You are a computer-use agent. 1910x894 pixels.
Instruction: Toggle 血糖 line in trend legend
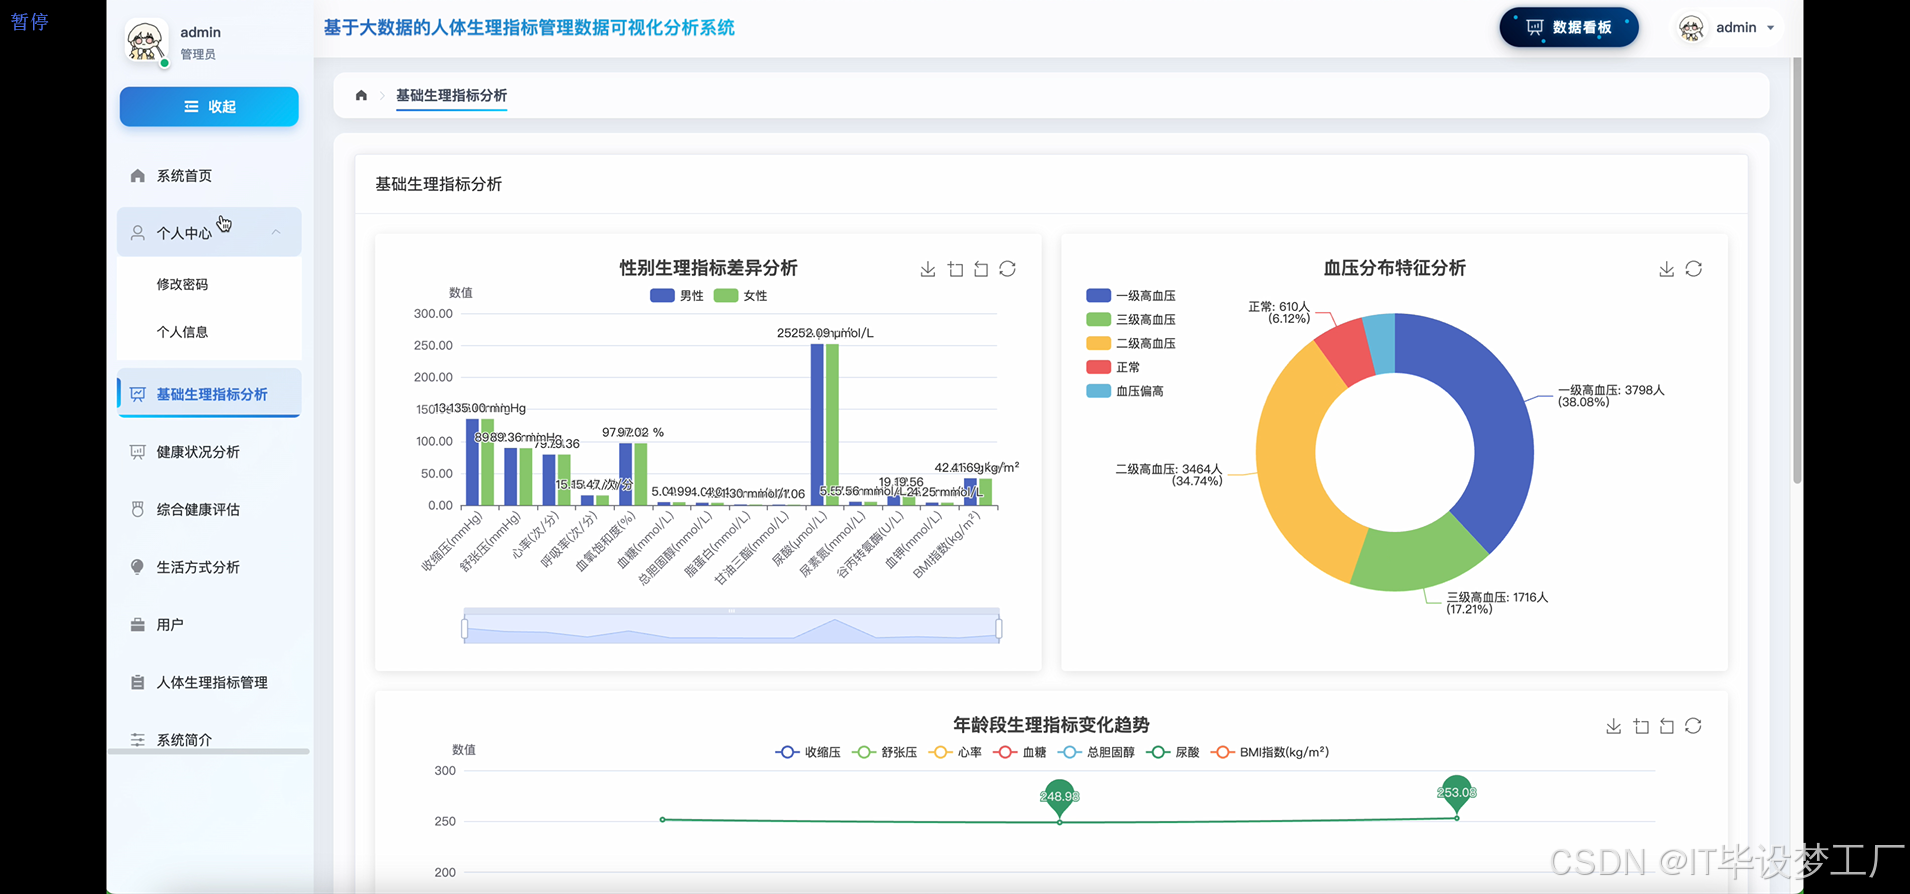[x=1020, y=752]
